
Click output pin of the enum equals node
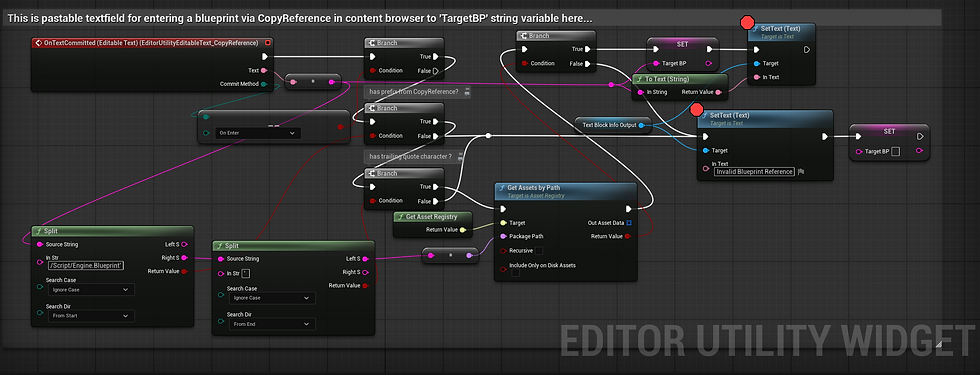tap(341, 127)
